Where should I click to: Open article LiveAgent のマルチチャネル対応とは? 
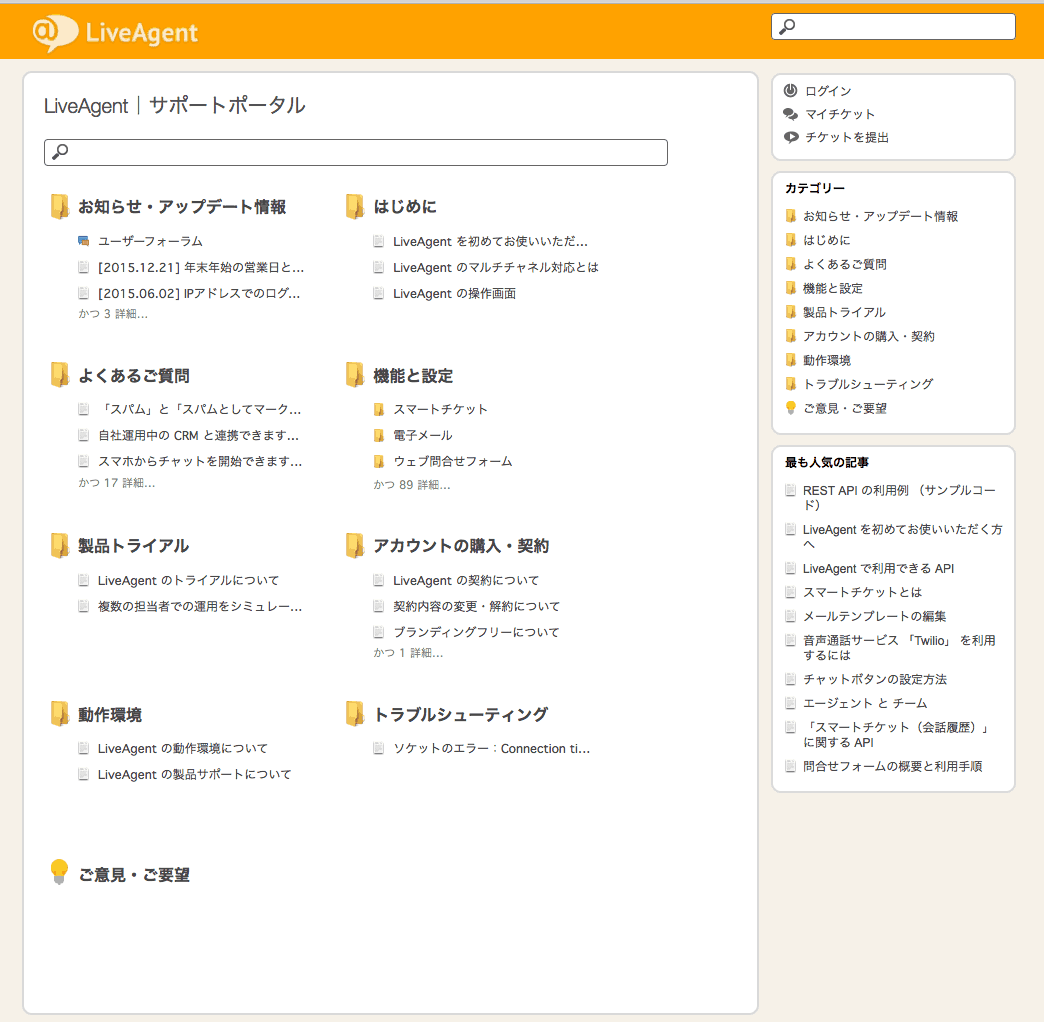(495, 268)
